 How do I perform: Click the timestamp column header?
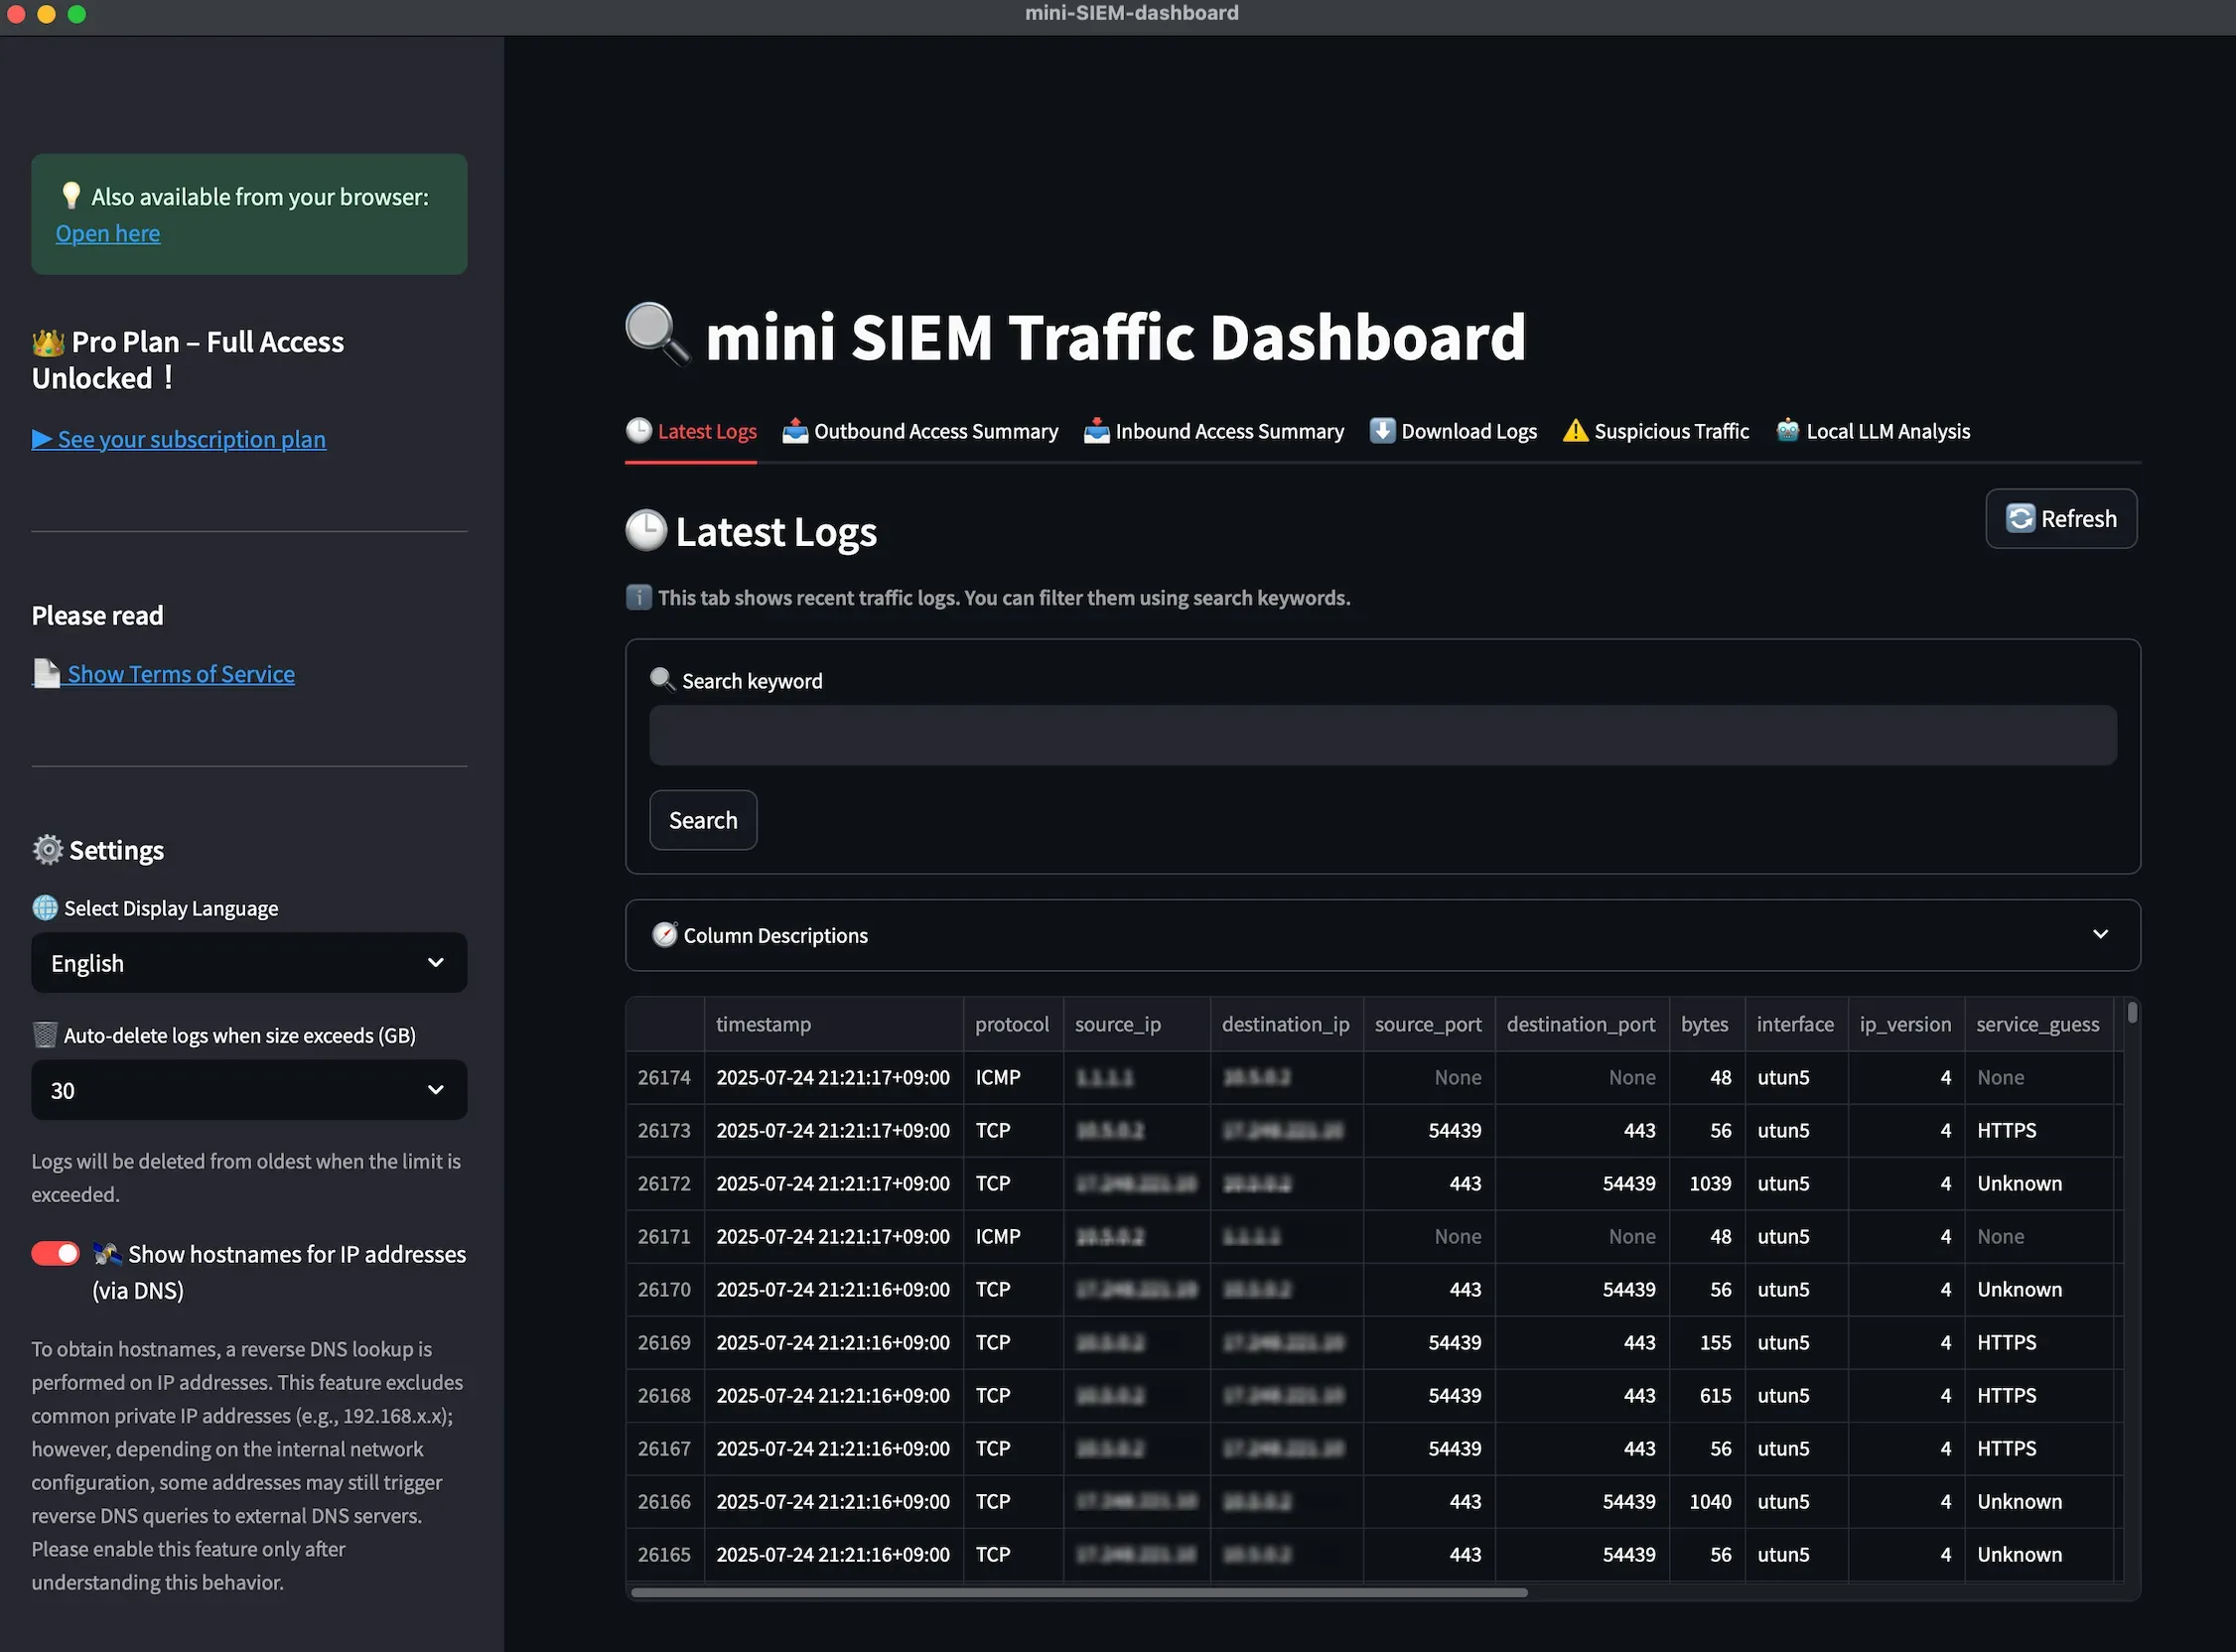coord(763,1024)
